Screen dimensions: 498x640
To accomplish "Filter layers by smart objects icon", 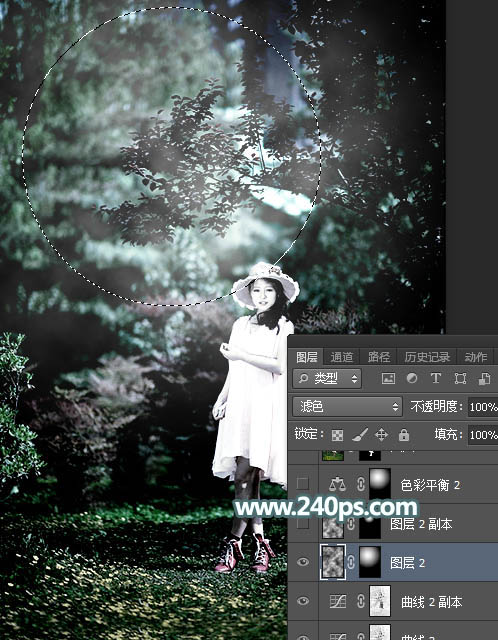I will [x=484, y=379].
